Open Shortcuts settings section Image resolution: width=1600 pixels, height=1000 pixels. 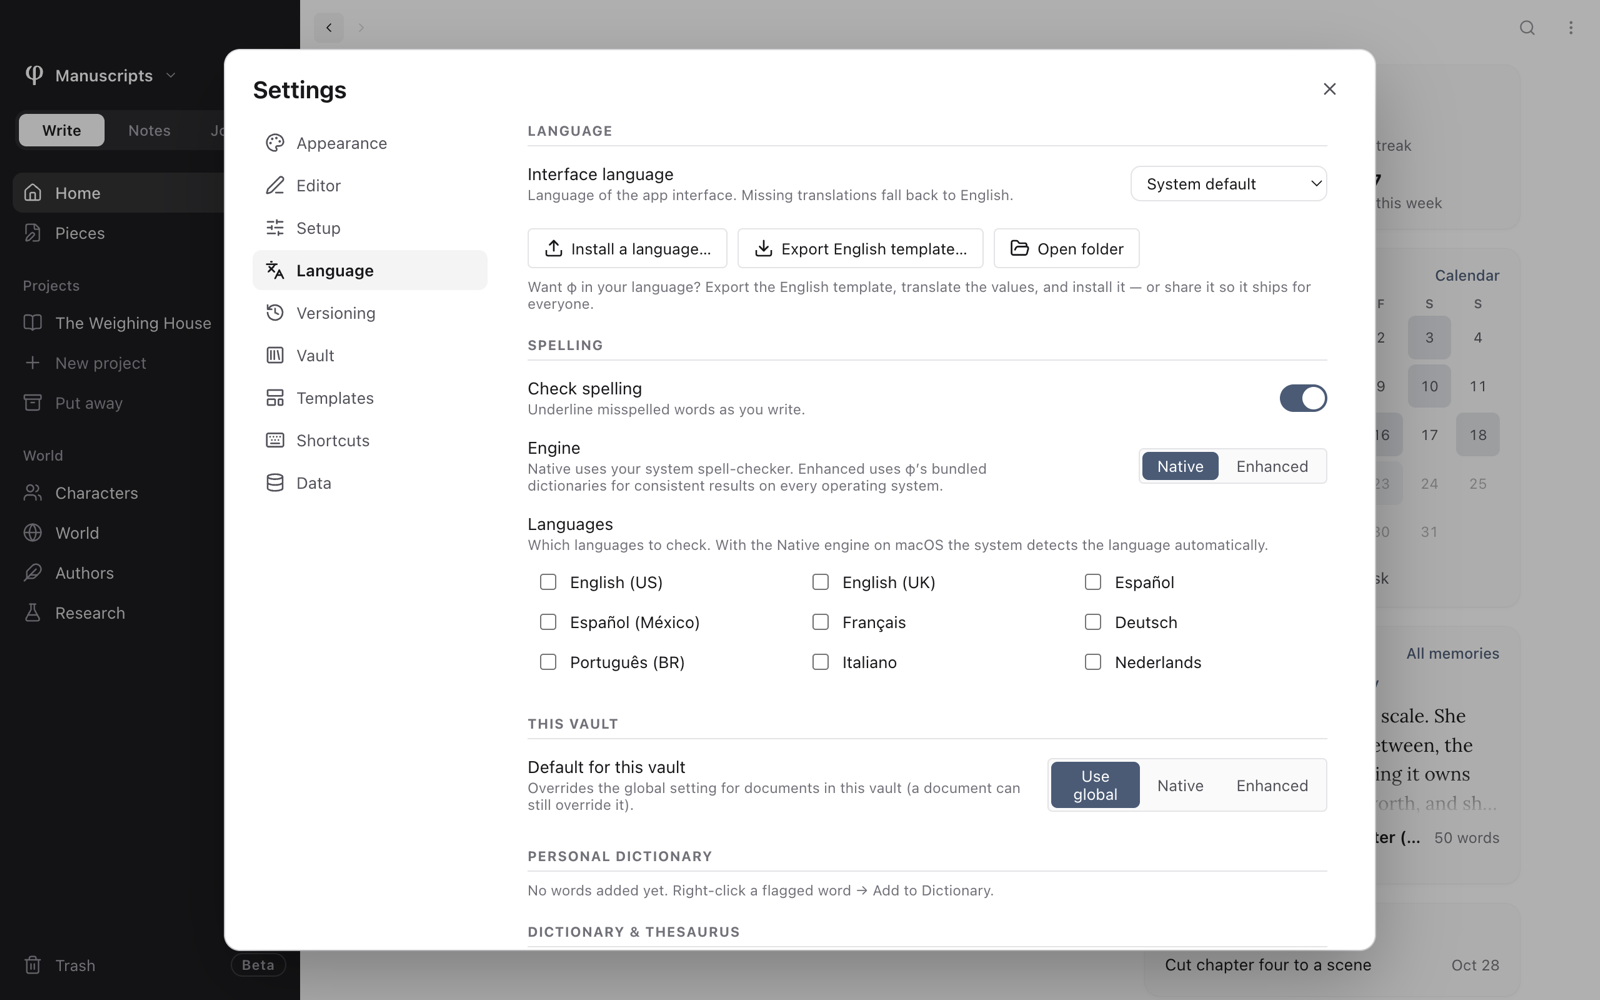[x=370, y=440]
